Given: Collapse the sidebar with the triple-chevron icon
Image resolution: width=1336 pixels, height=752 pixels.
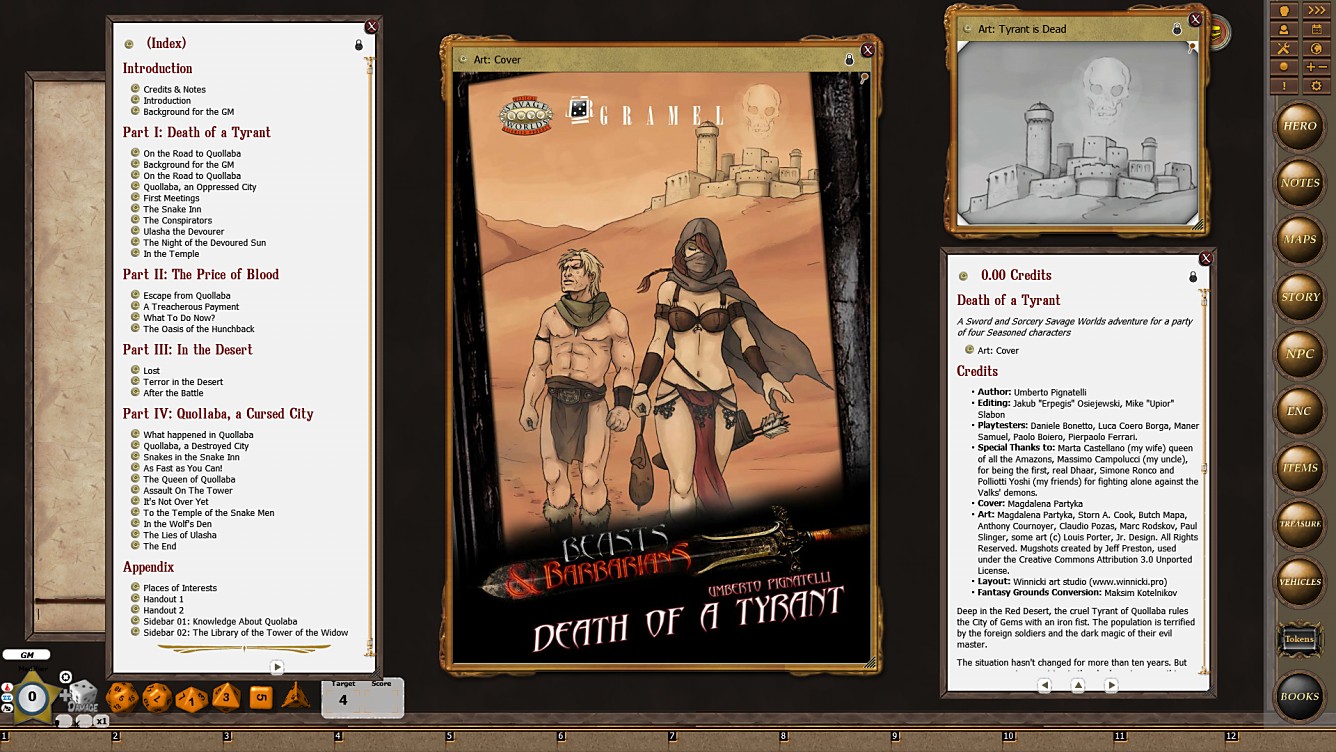Looking at the screenshot, I should [x=1316, y=11].
